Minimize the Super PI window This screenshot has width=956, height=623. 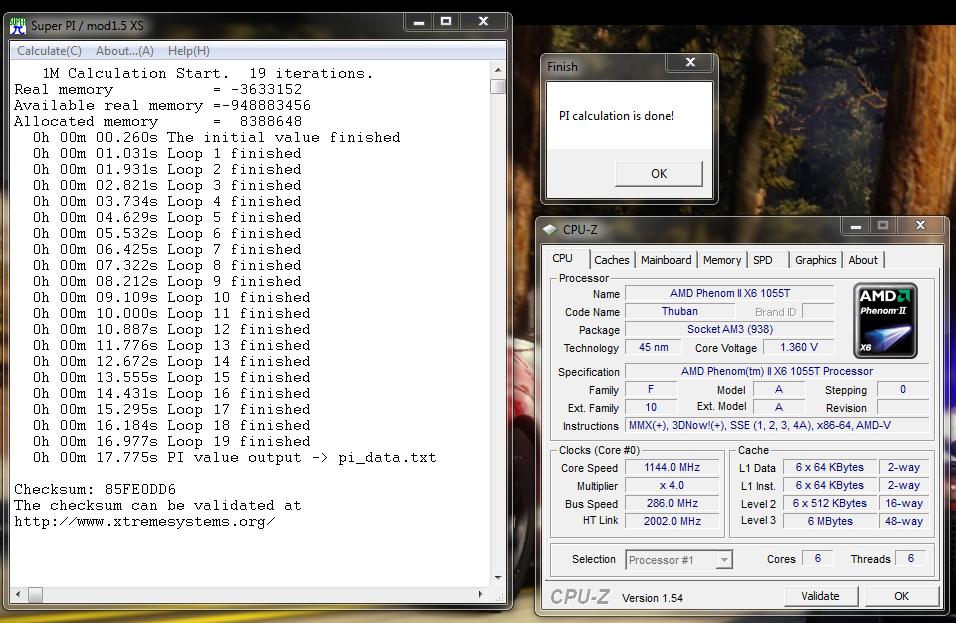coord(419,22)
